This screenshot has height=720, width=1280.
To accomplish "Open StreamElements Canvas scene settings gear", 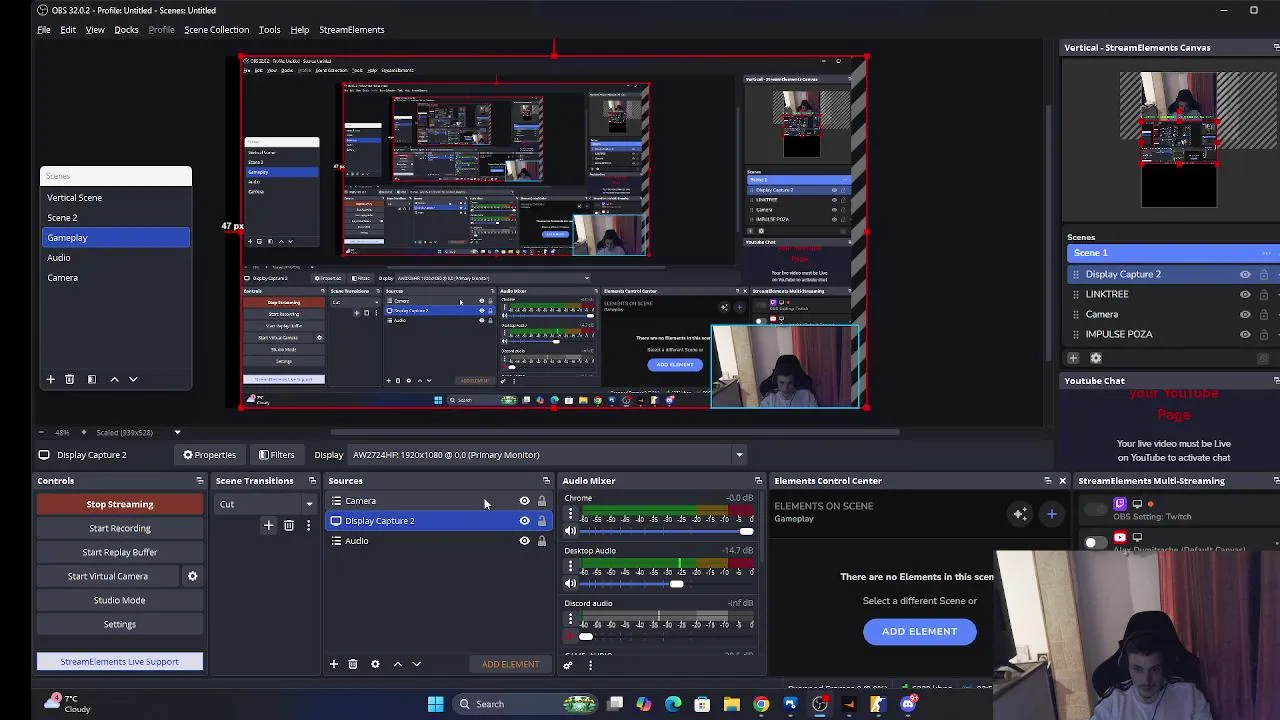I will 1096,358.
